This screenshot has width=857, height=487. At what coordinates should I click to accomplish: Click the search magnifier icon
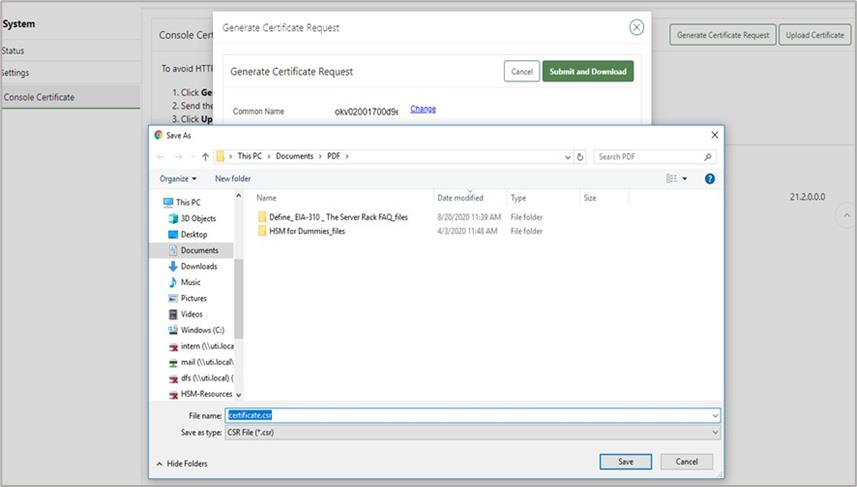tap(708, 157)
